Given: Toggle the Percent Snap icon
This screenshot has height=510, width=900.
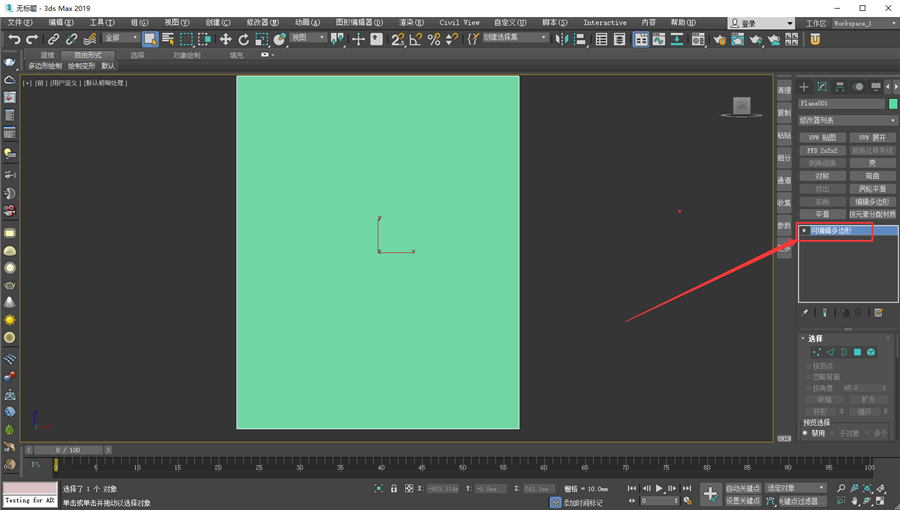Looking at the screenshot, I should [x=434, y=39].
